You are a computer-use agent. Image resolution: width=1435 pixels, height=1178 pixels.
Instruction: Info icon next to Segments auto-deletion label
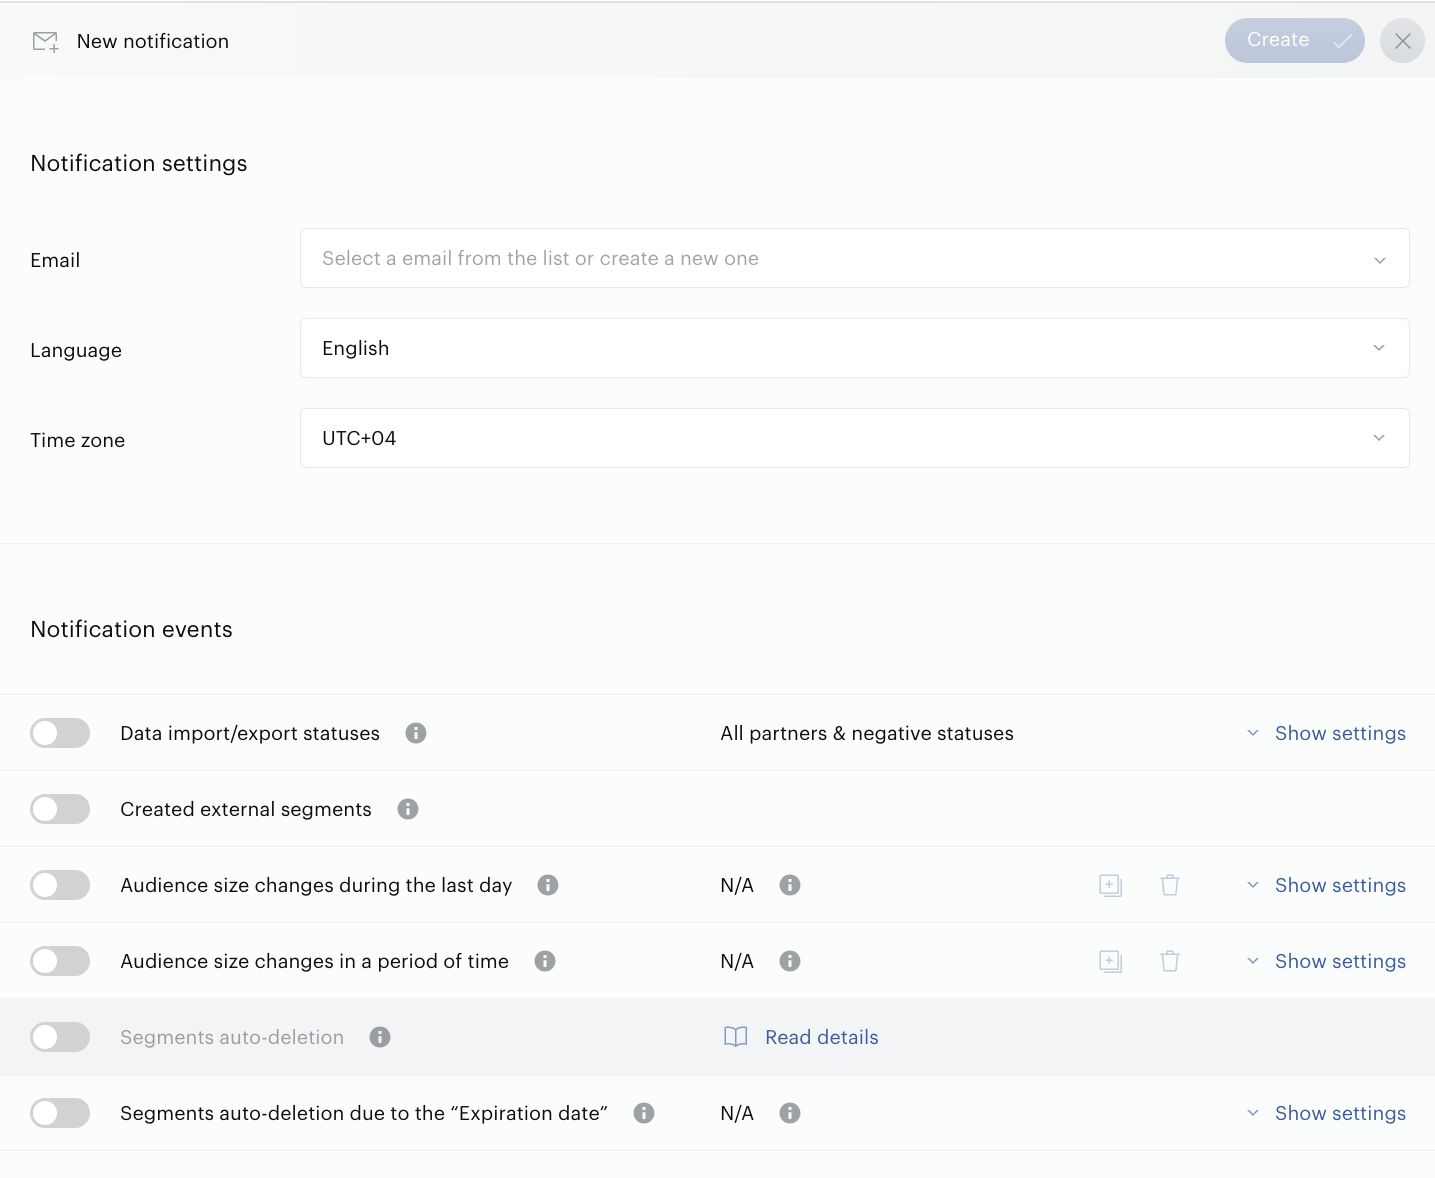(x=380, y=1037)
